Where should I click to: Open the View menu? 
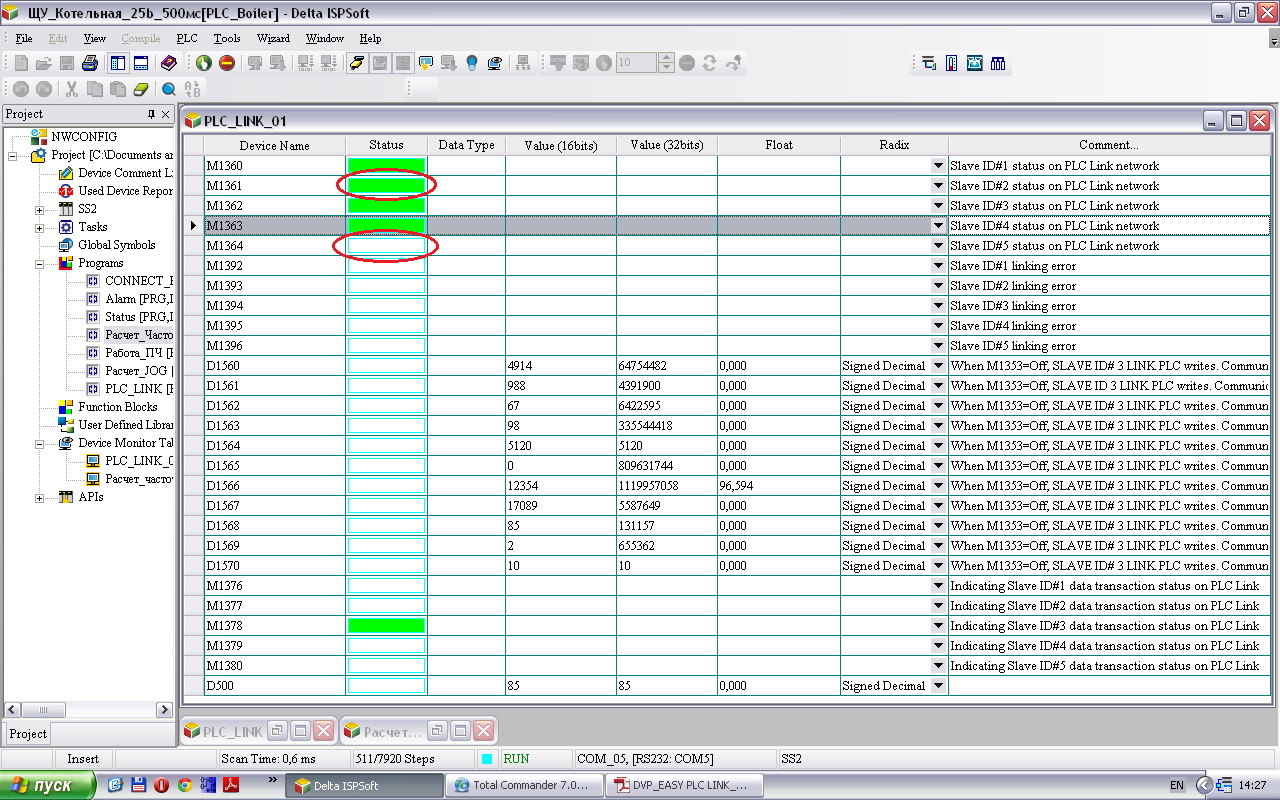[94, 38]
